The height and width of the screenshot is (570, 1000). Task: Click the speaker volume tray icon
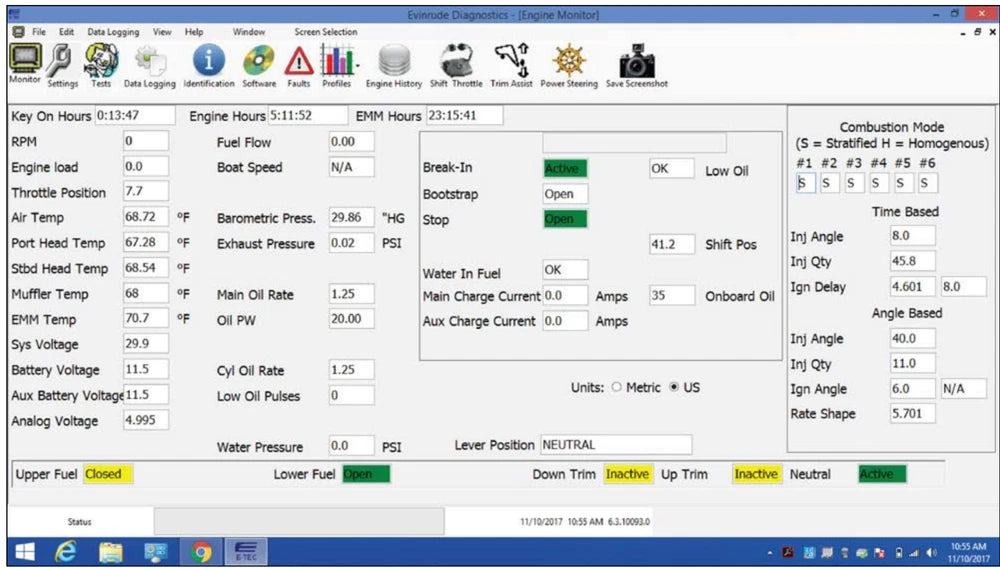pos(932,552)
